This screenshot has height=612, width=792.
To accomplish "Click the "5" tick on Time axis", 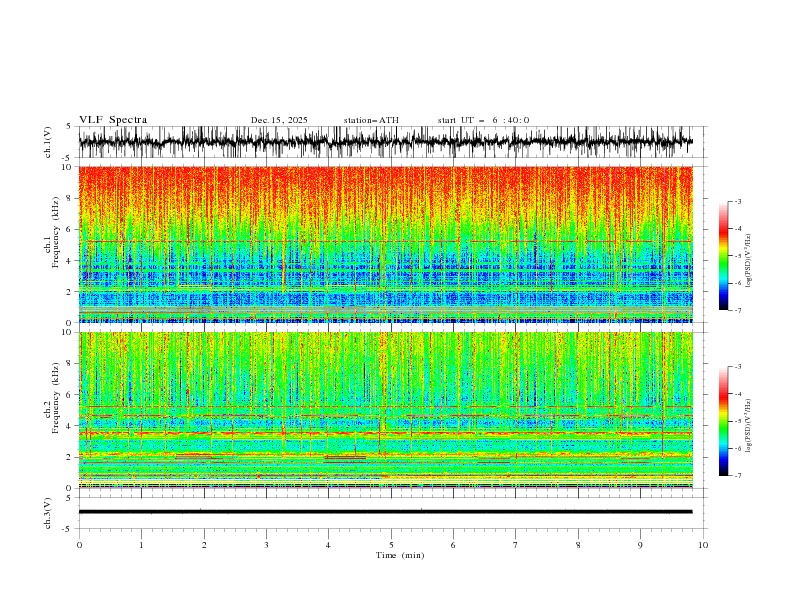I will tap(391, 545).
